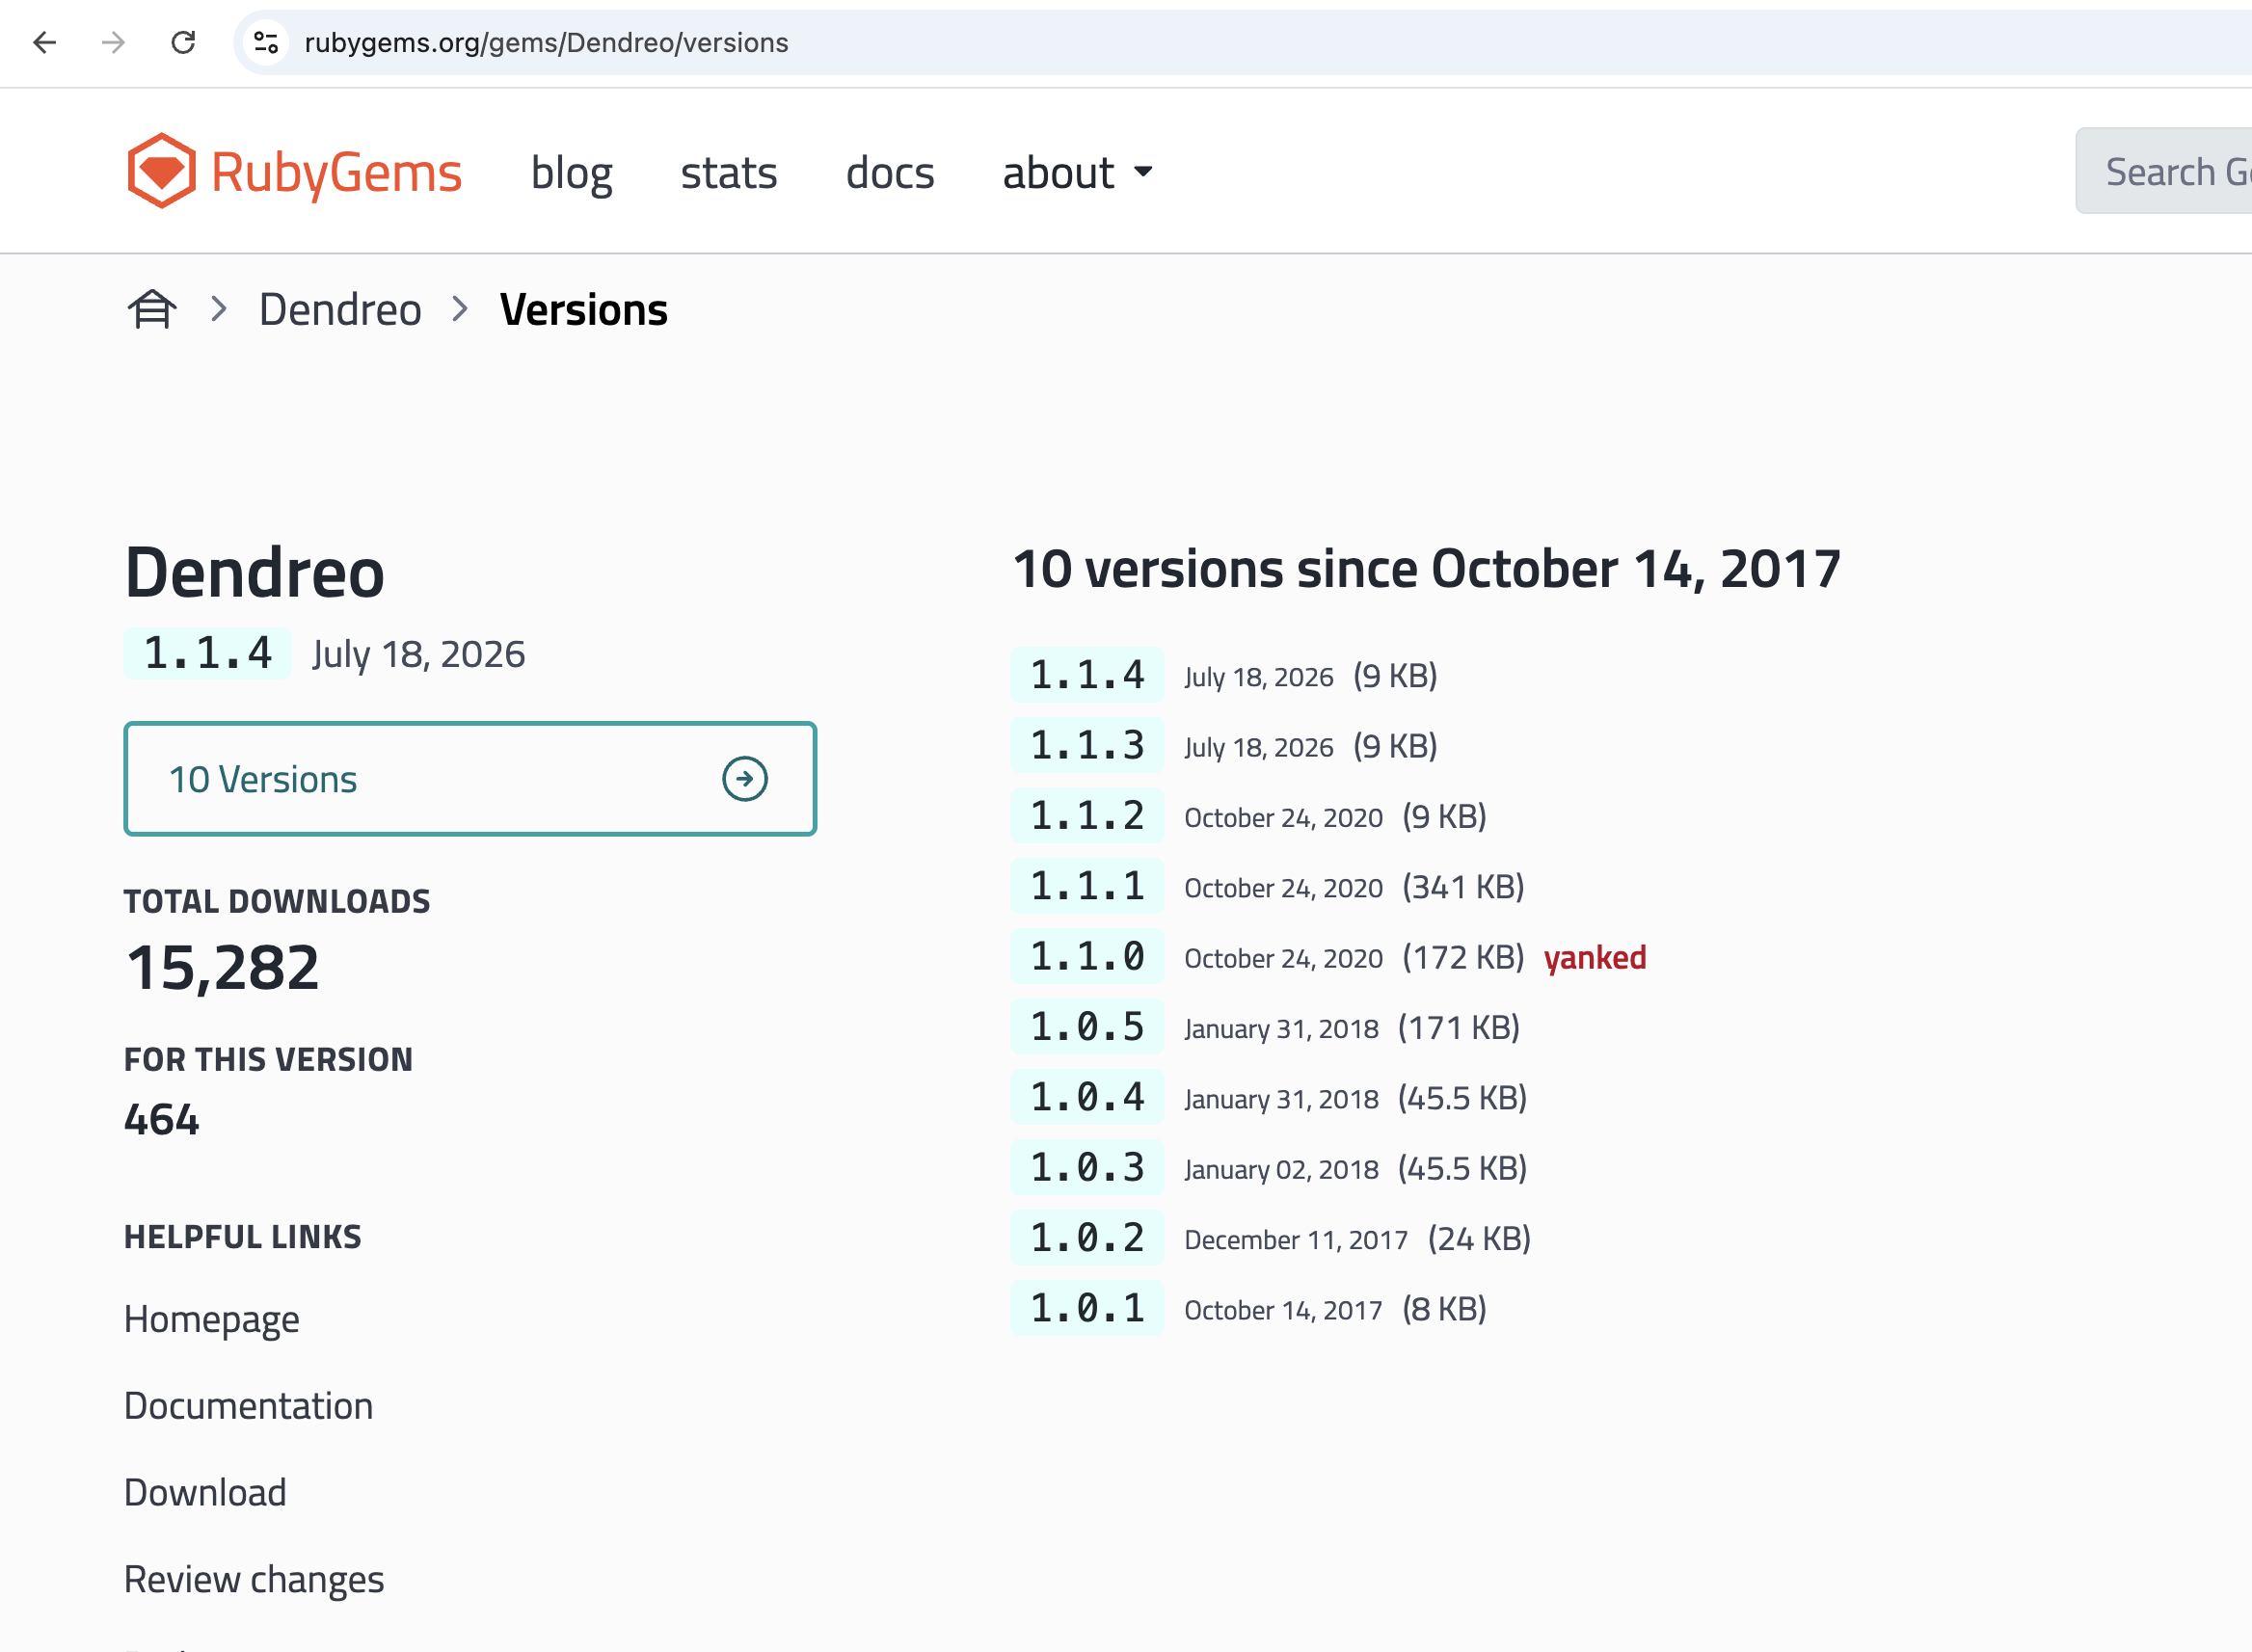Open the 10 Versions button
Image resolution: width=2252 pixels, height=1652 pixels.
[470, 779]
